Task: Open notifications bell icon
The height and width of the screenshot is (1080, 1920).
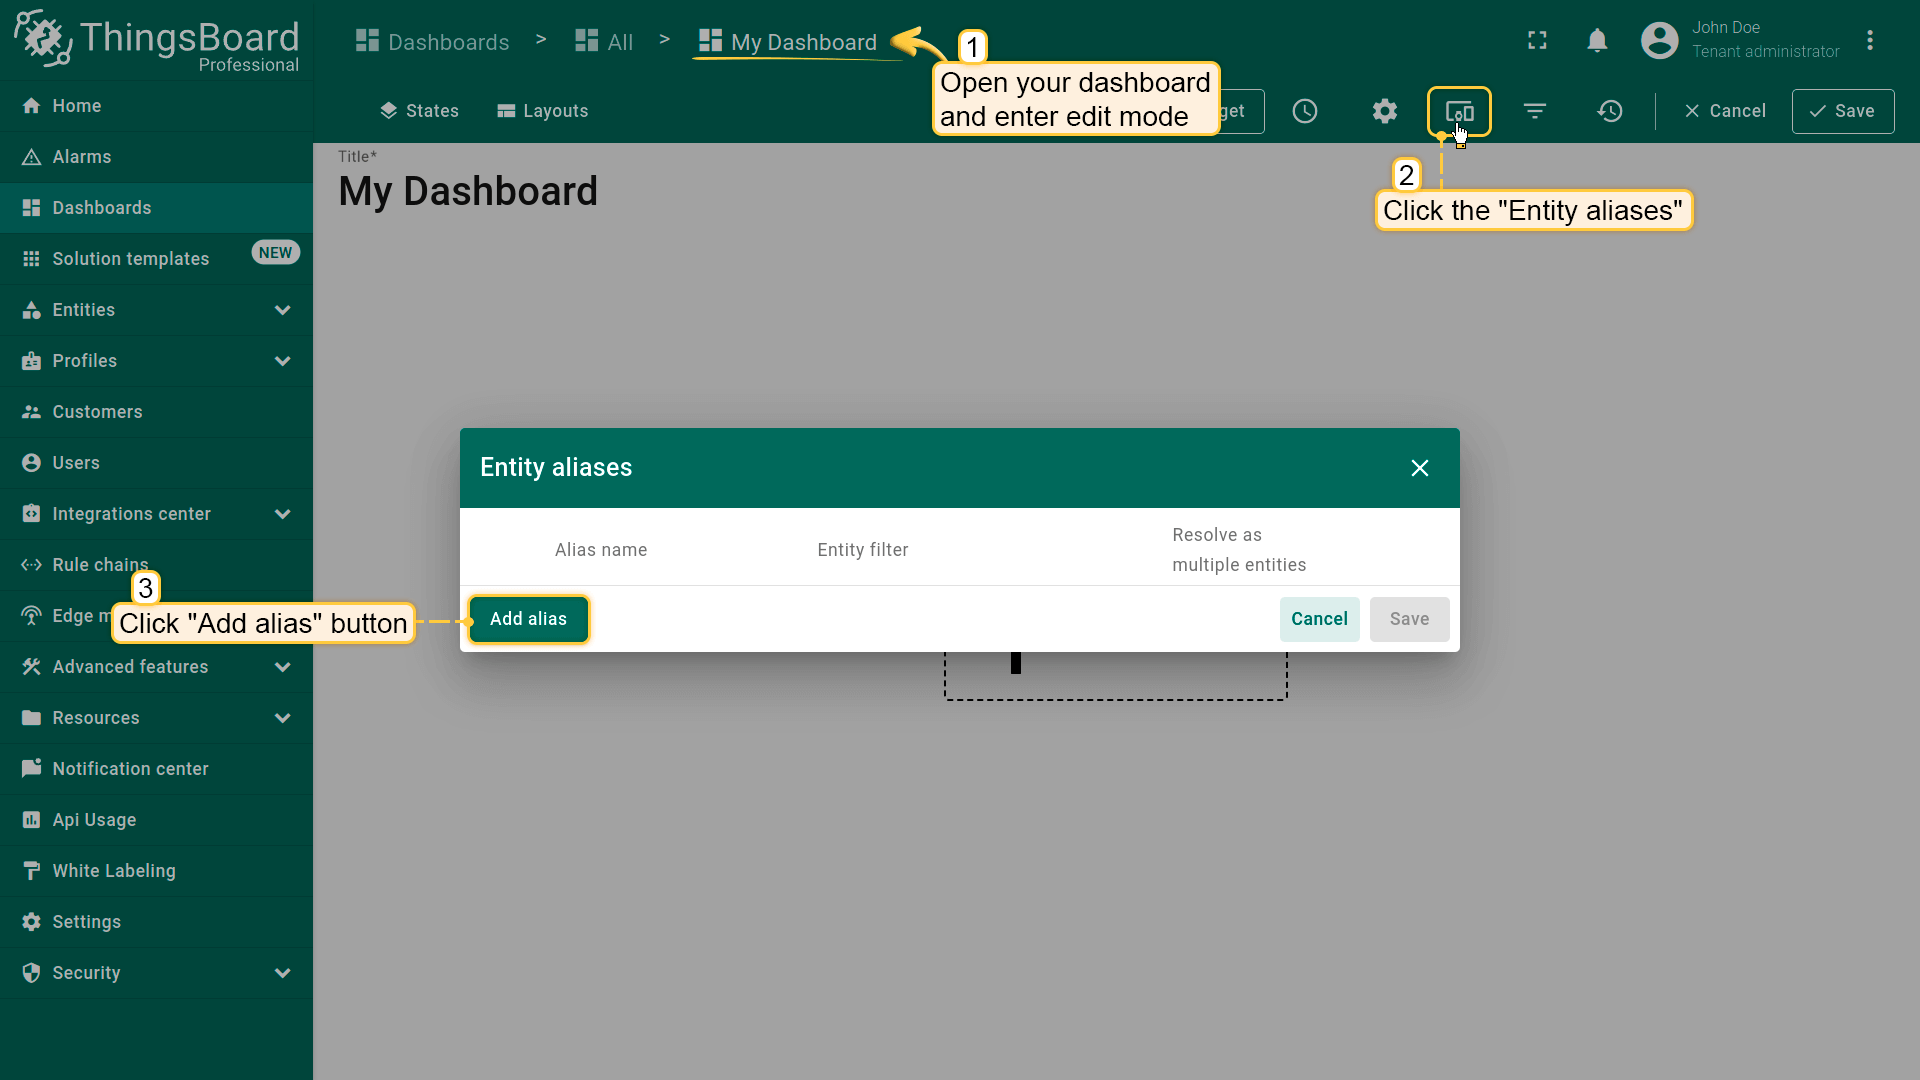Action: (1597, 40)
